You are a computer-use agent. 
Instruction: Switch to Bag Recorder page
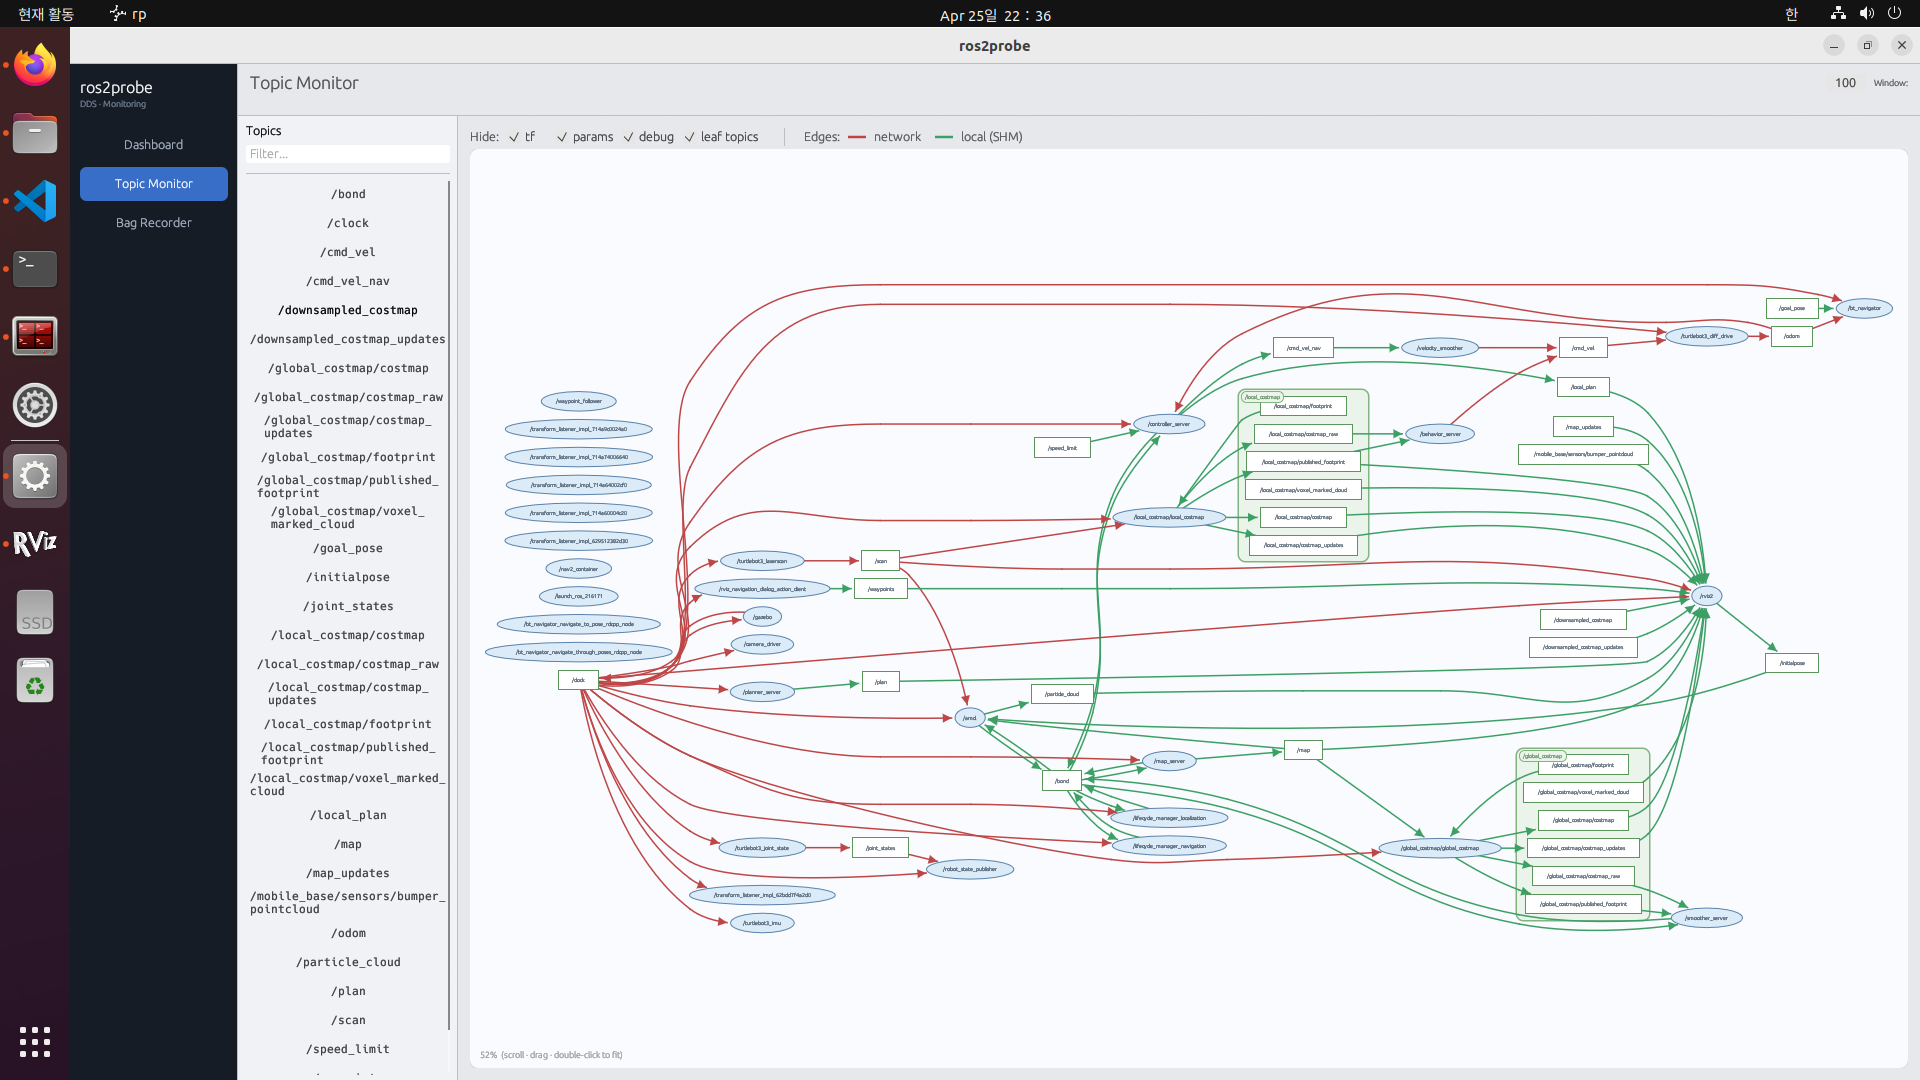(153, 223)
